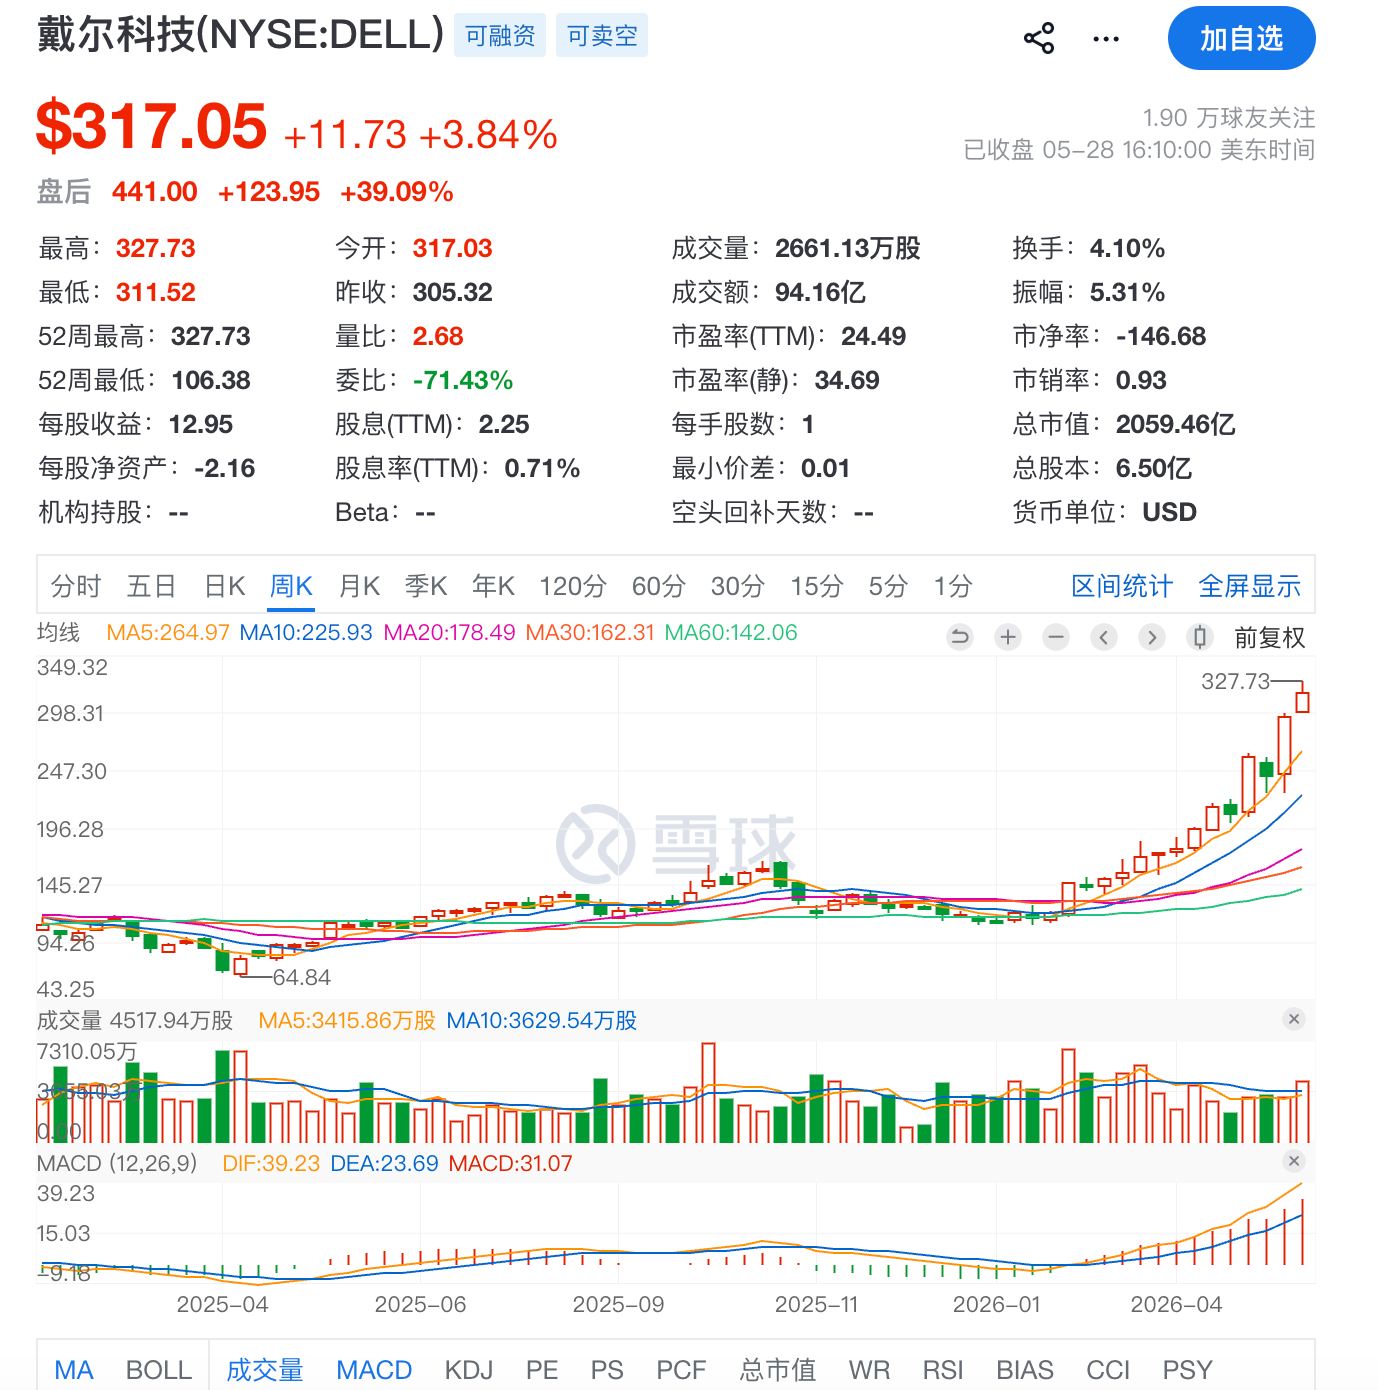Toggle the 成交量 indicator at bottom

tap(265, 1370)
